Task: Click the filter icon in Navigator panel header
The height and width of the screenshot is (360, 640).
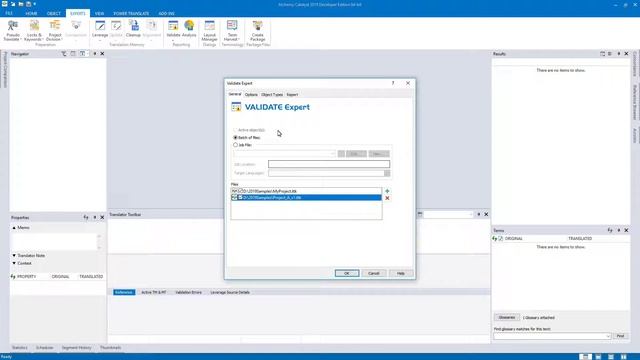Action: click(64, 54)
